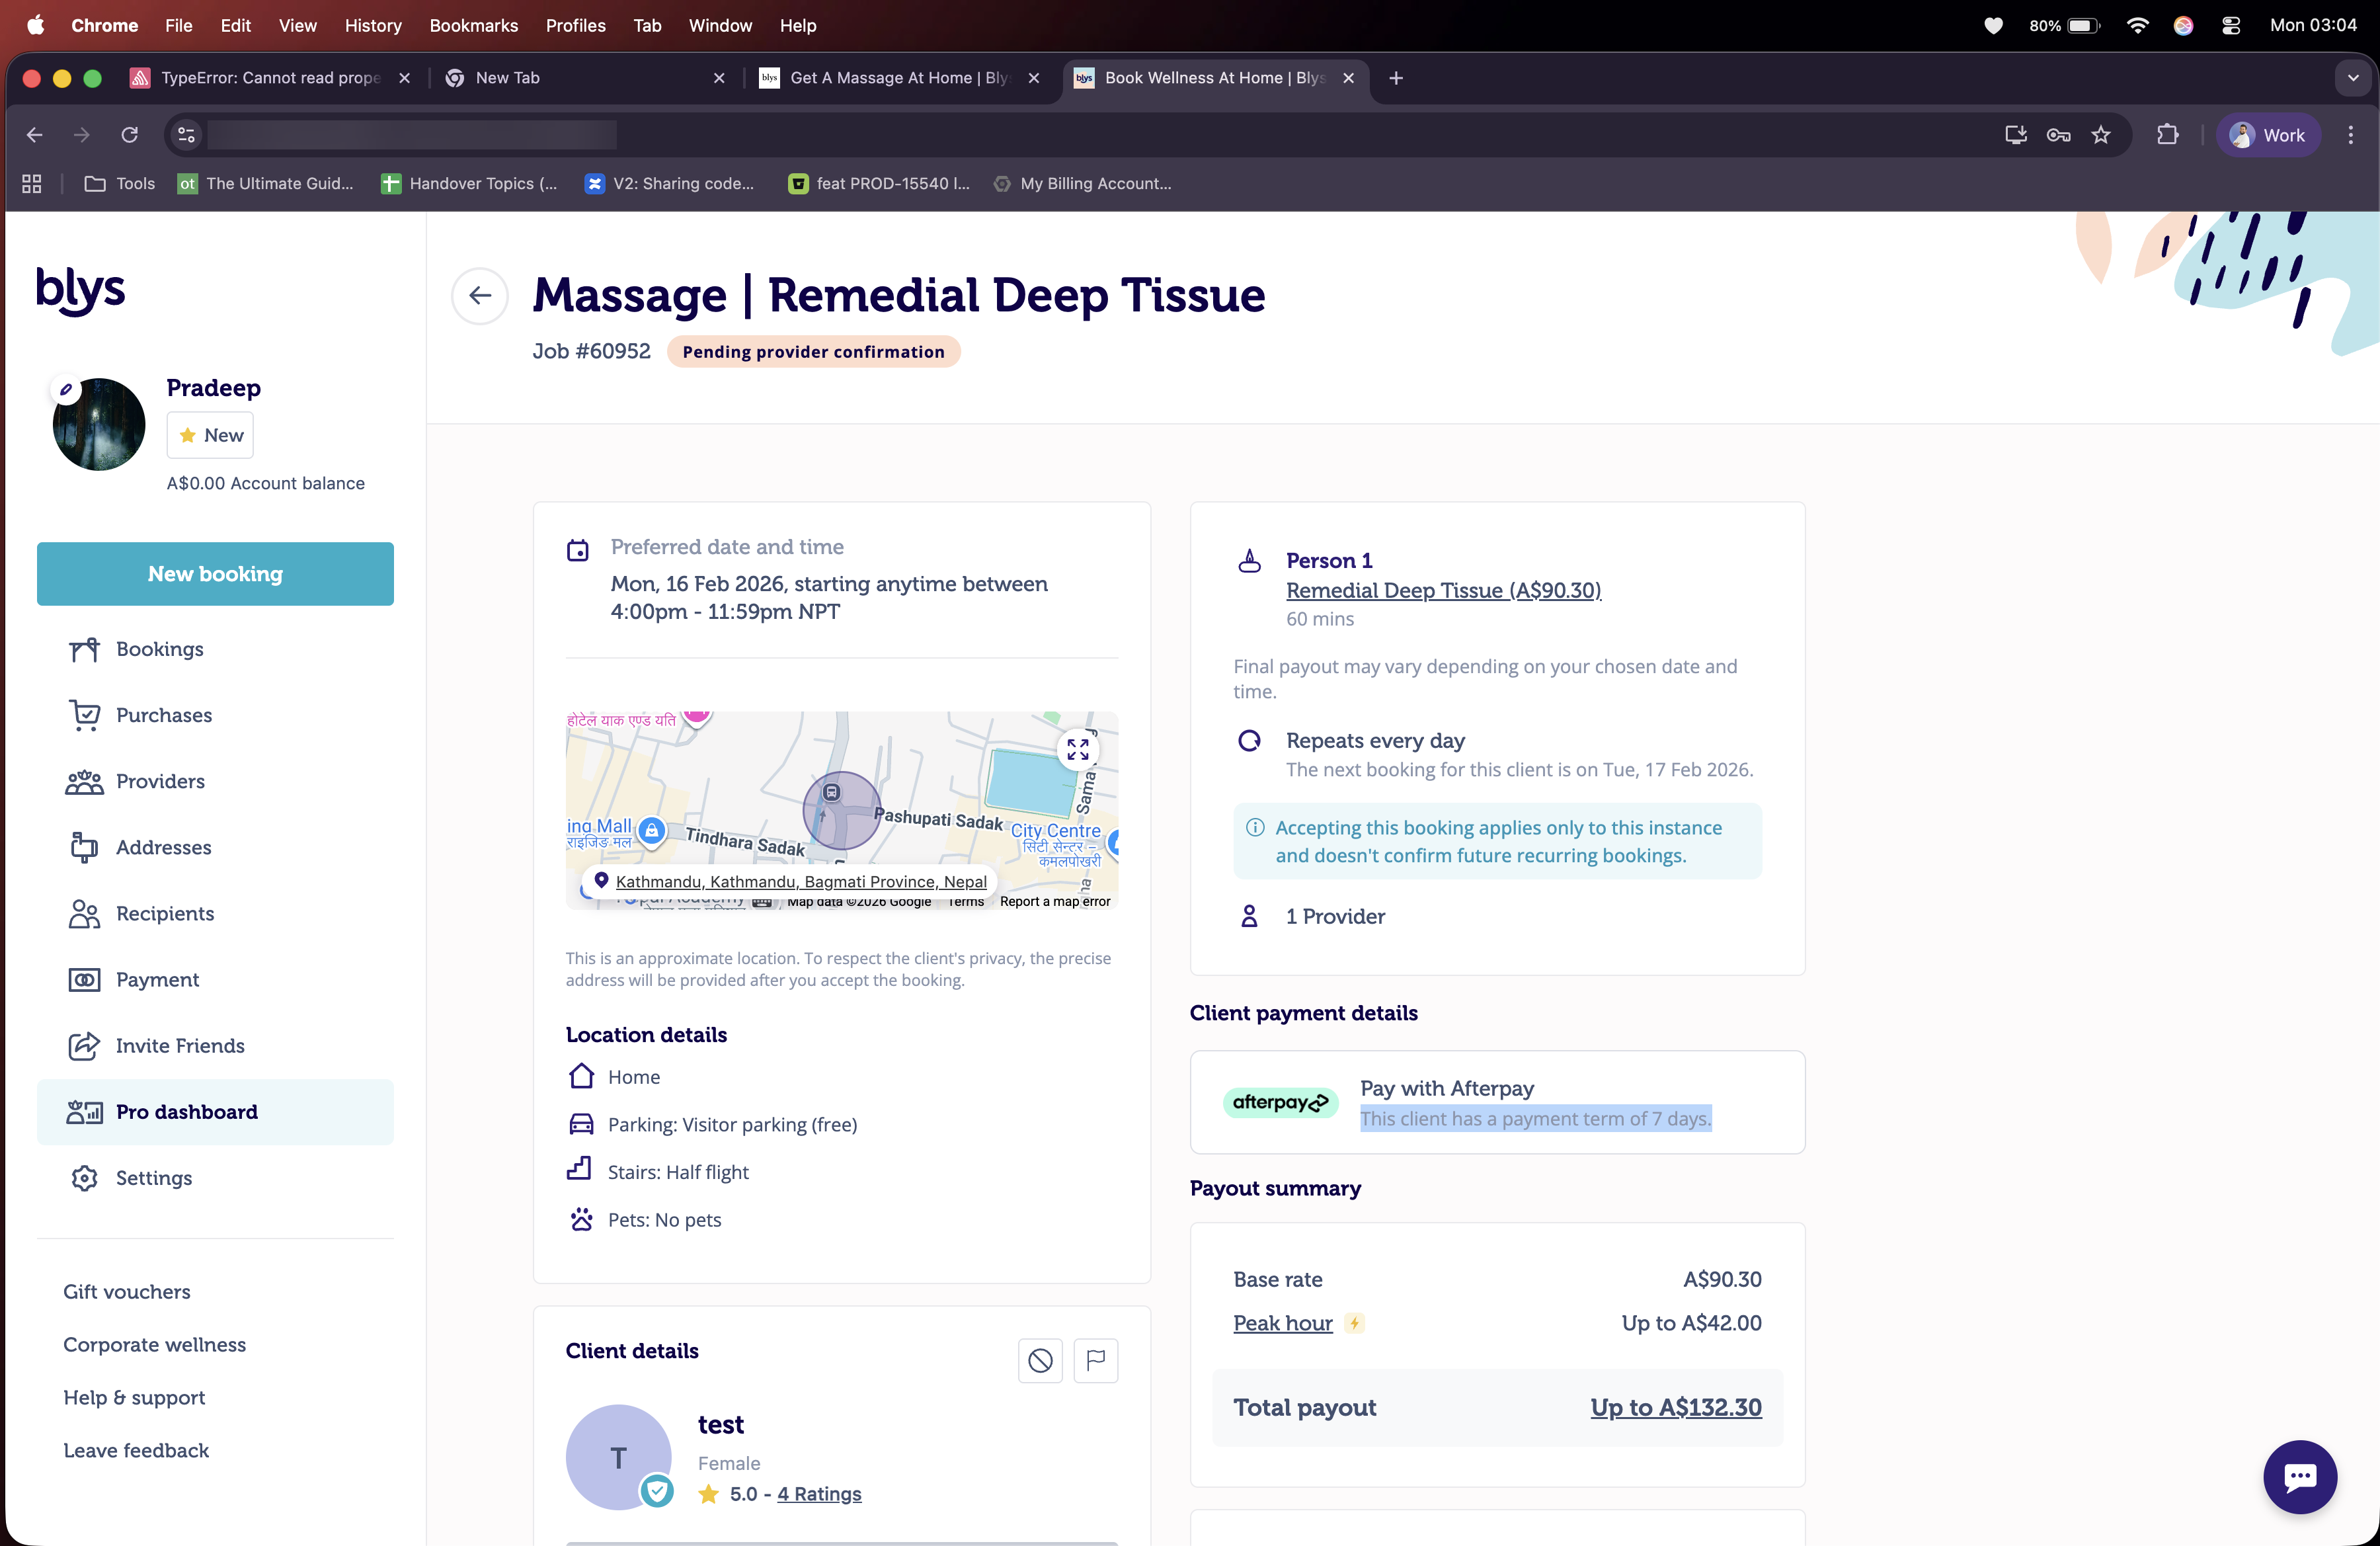Expand the map to fullscreen
Viewport: 2380px width, 1546px height.
tap(1077, 749)
